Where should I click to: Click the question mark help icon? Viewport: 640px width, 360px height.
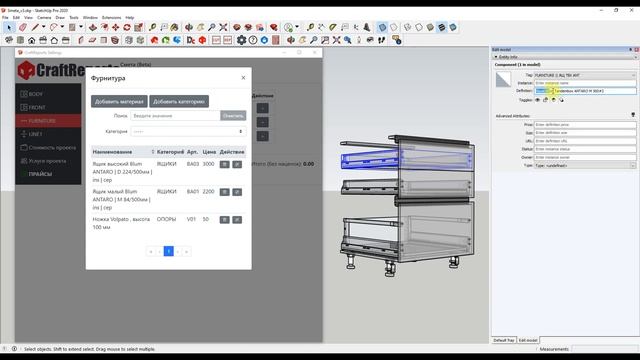coord(253,40)
